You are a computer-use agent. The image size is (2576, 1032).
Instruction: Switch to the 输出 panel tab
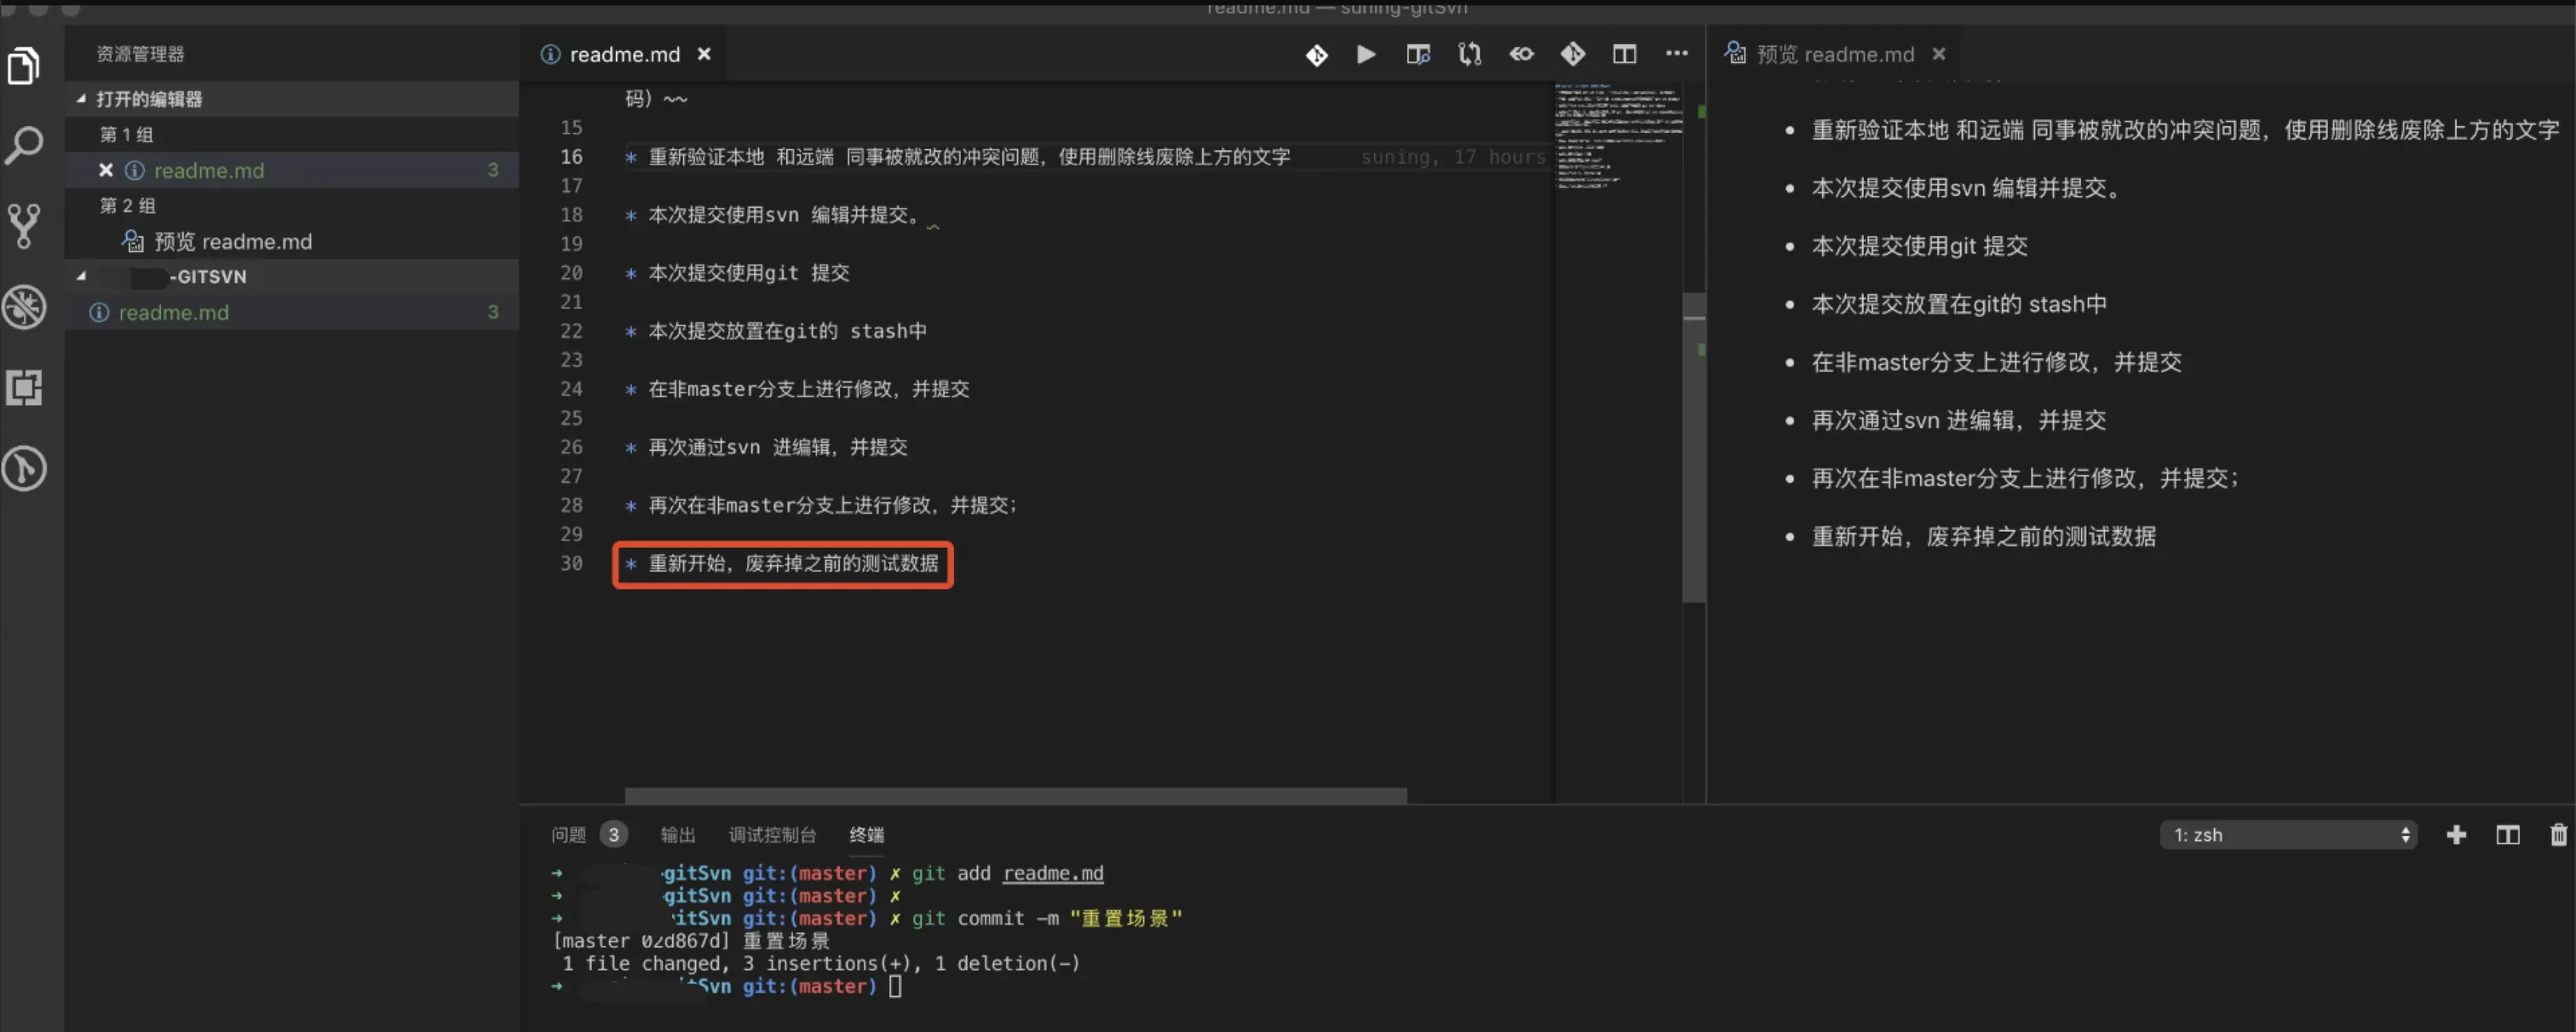677,834
